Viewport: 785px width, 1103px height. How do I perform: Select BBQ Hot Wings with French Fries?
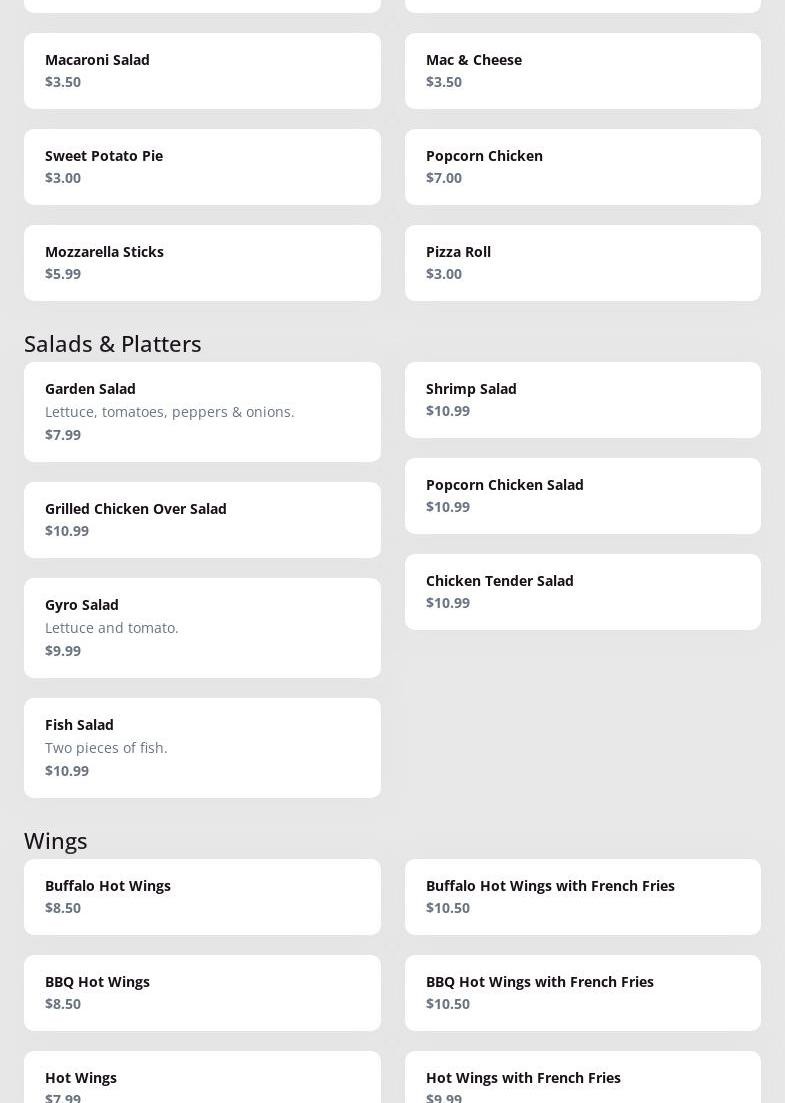(582, 993)
